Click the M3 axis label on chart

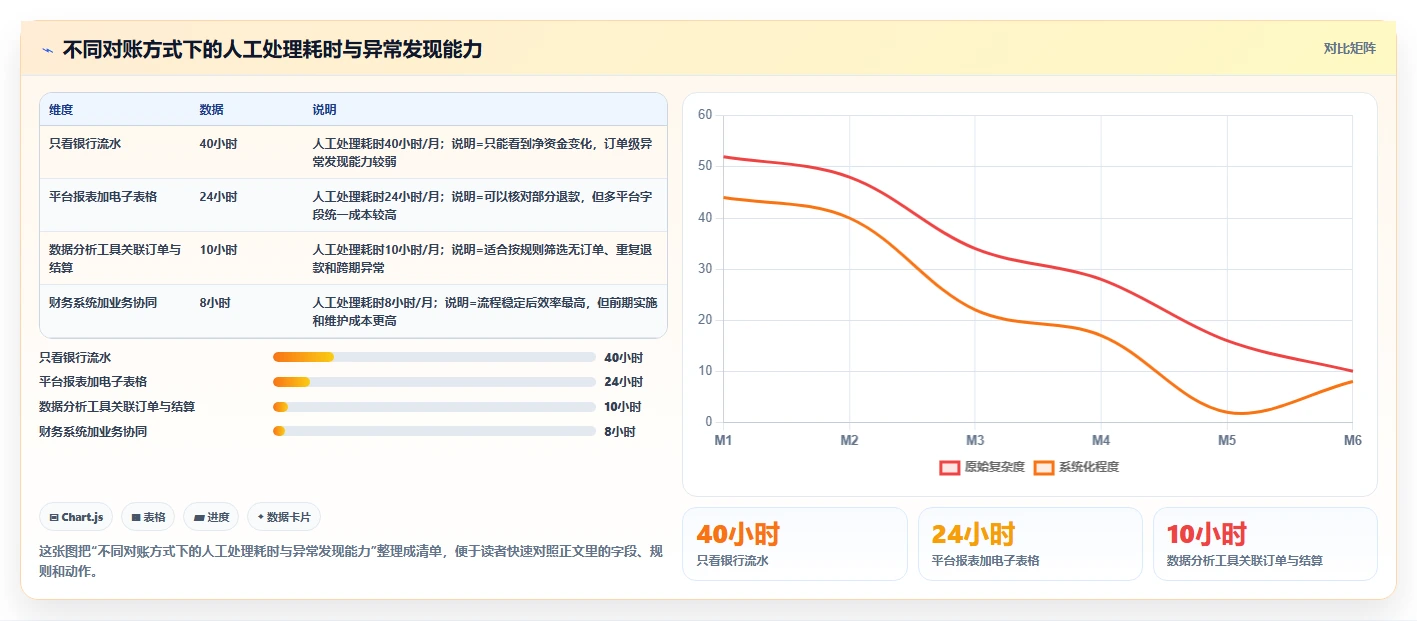(975, 440)
